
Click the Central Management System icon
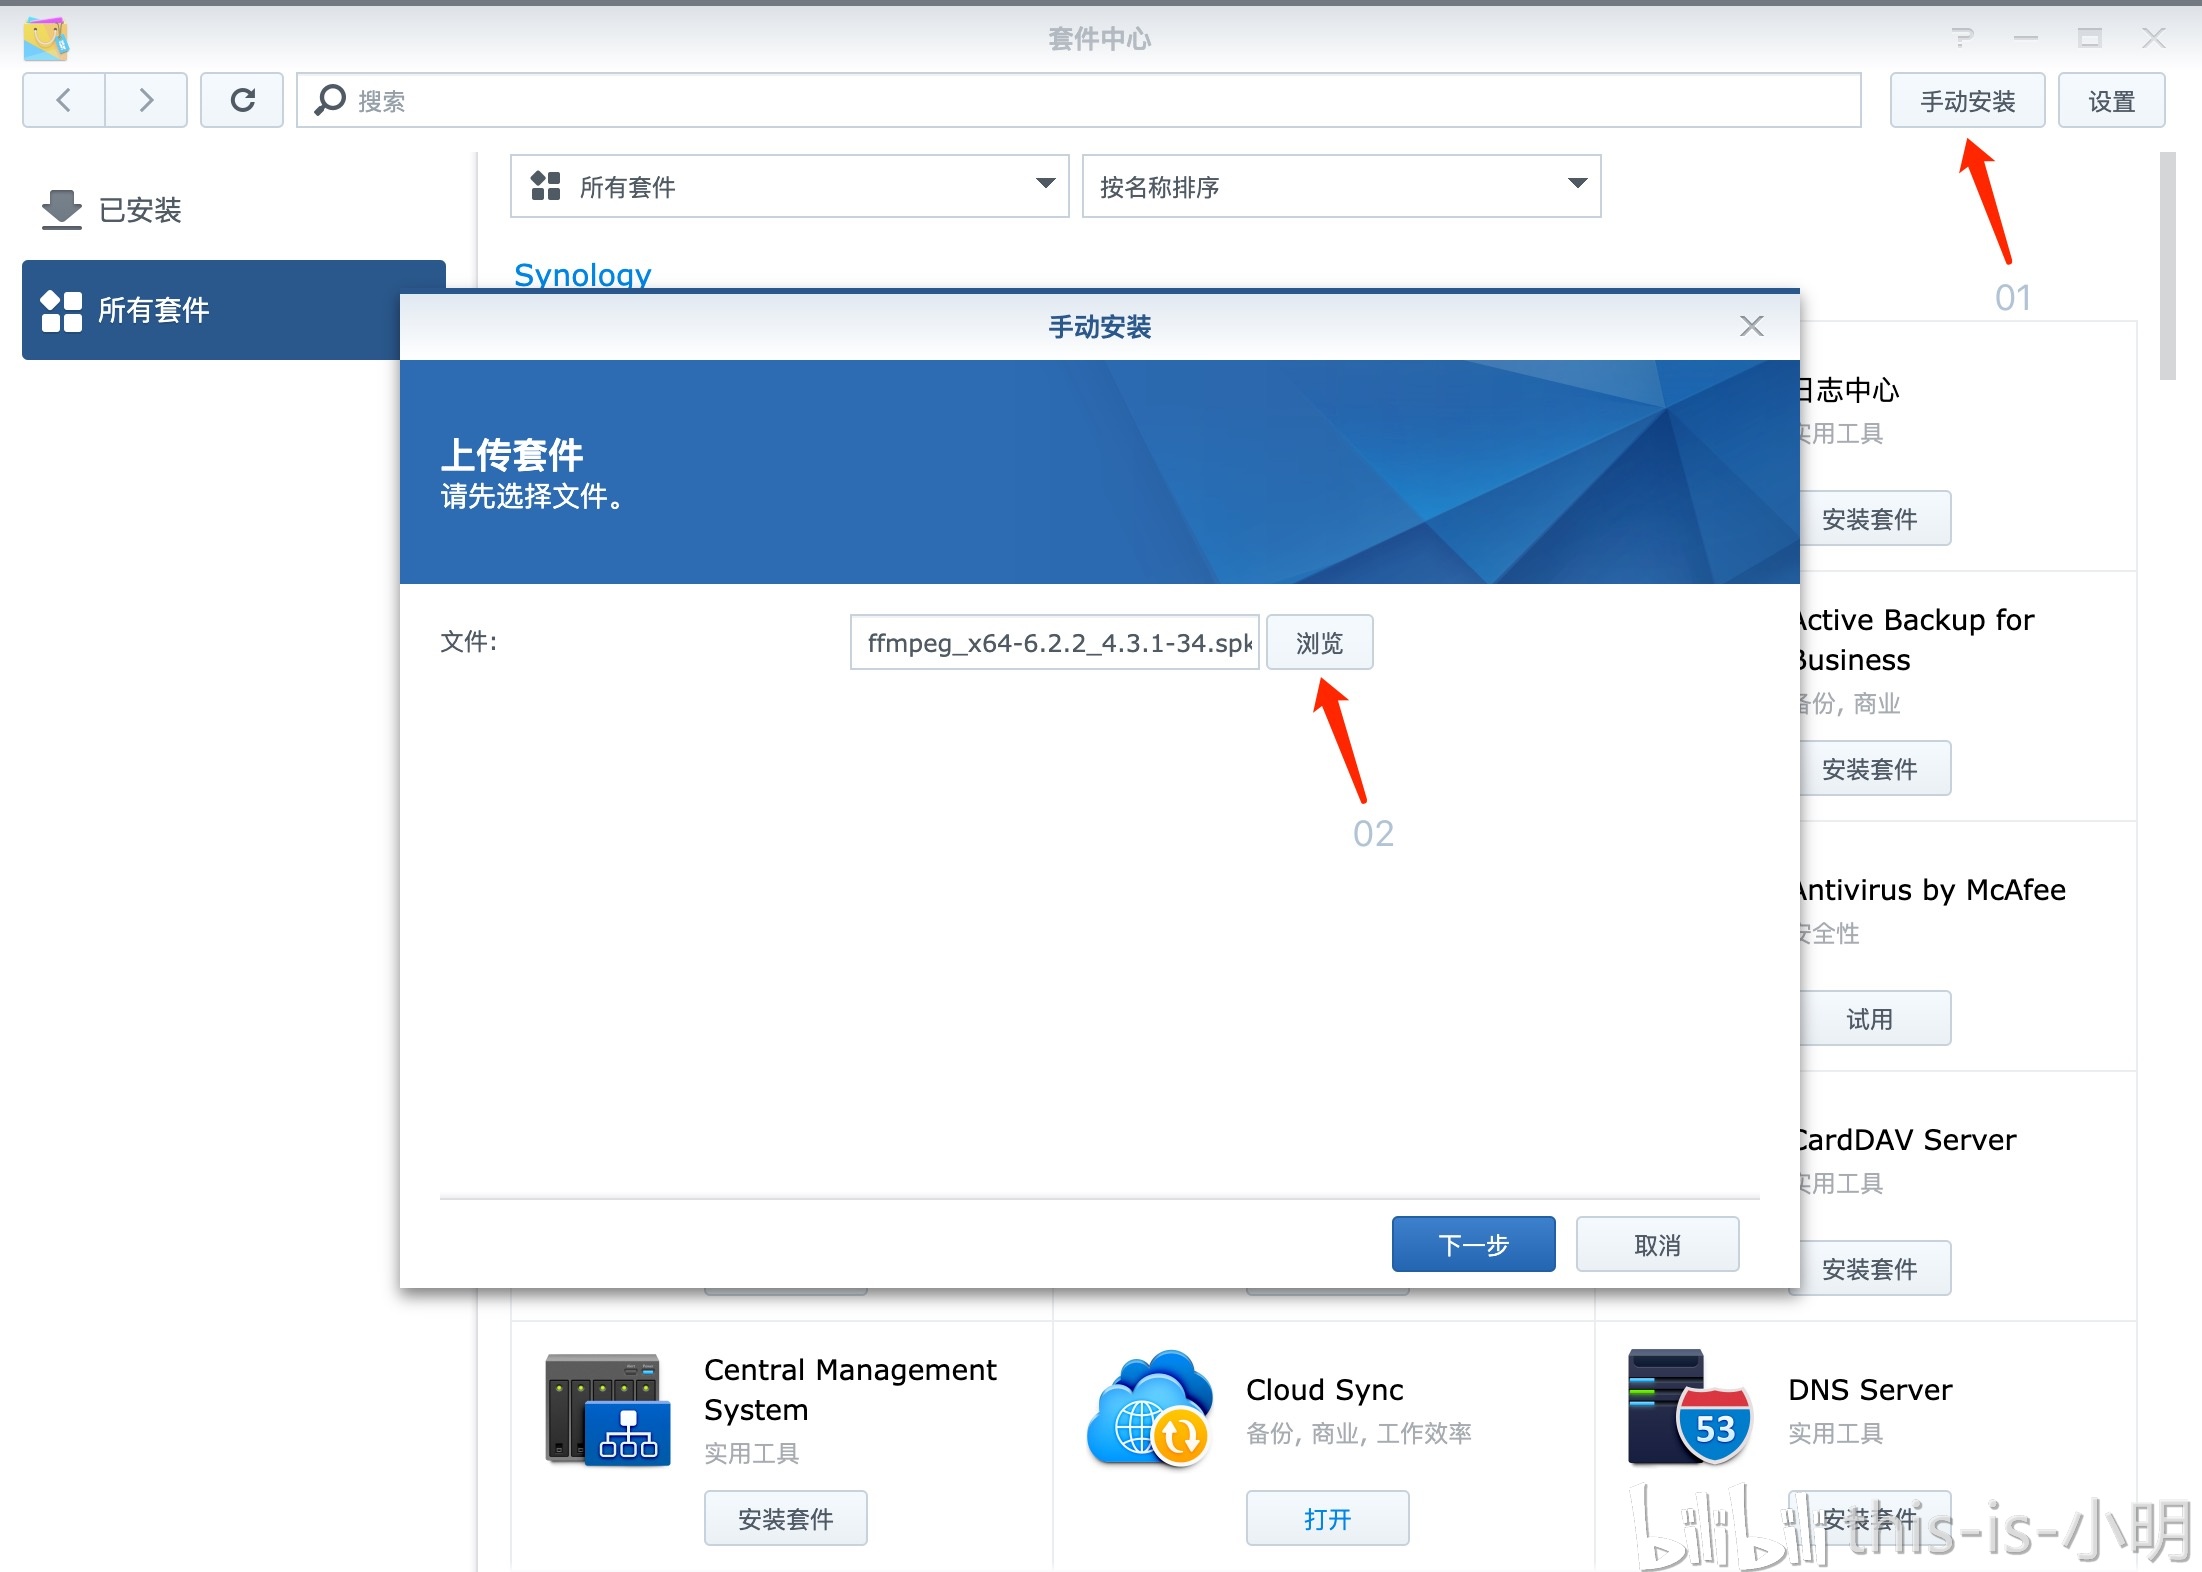[607, 1410]
